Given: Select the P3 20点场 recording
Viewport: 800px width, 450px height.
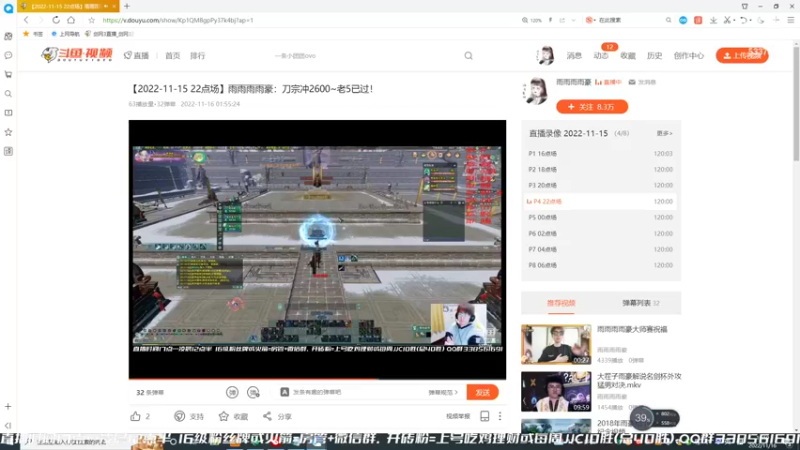Looking at the screenshot, I should [601, 185].
